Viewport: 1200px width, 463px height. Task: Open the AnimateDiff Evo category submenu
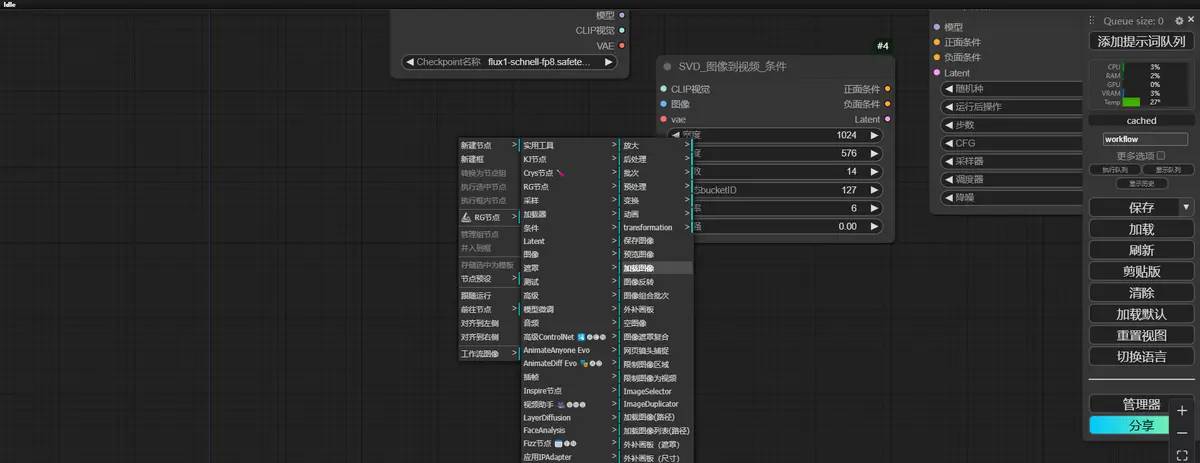coord(569,364)
